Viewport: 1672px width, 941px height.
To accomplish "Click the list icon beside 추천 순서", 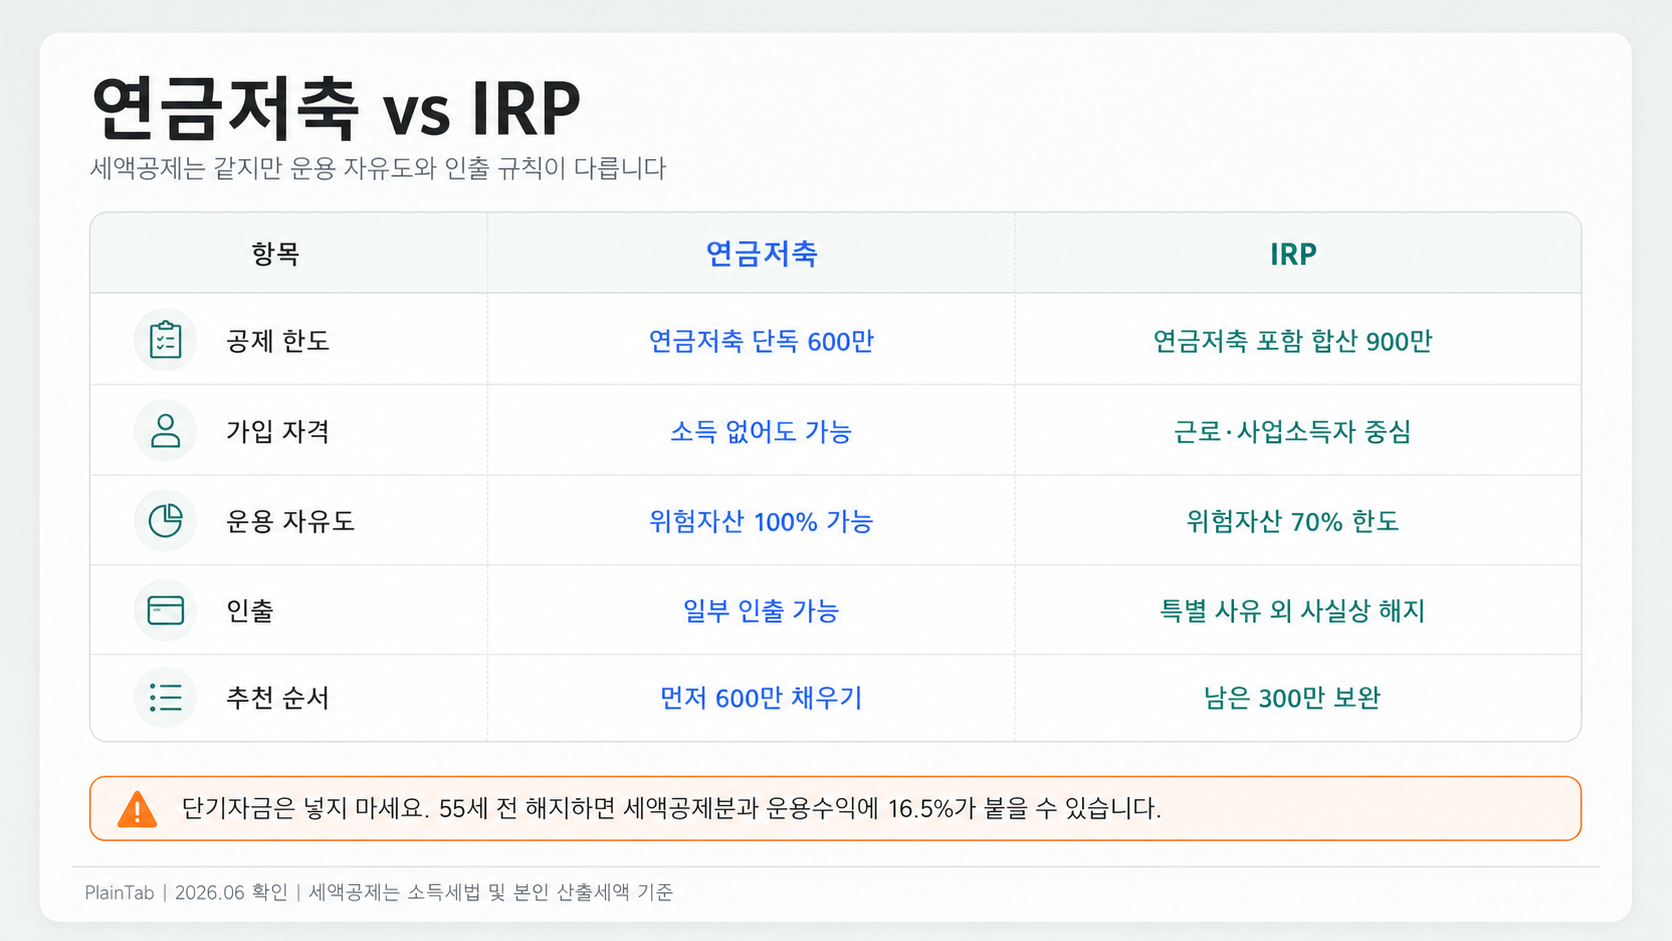I will [x=165, y=697].
